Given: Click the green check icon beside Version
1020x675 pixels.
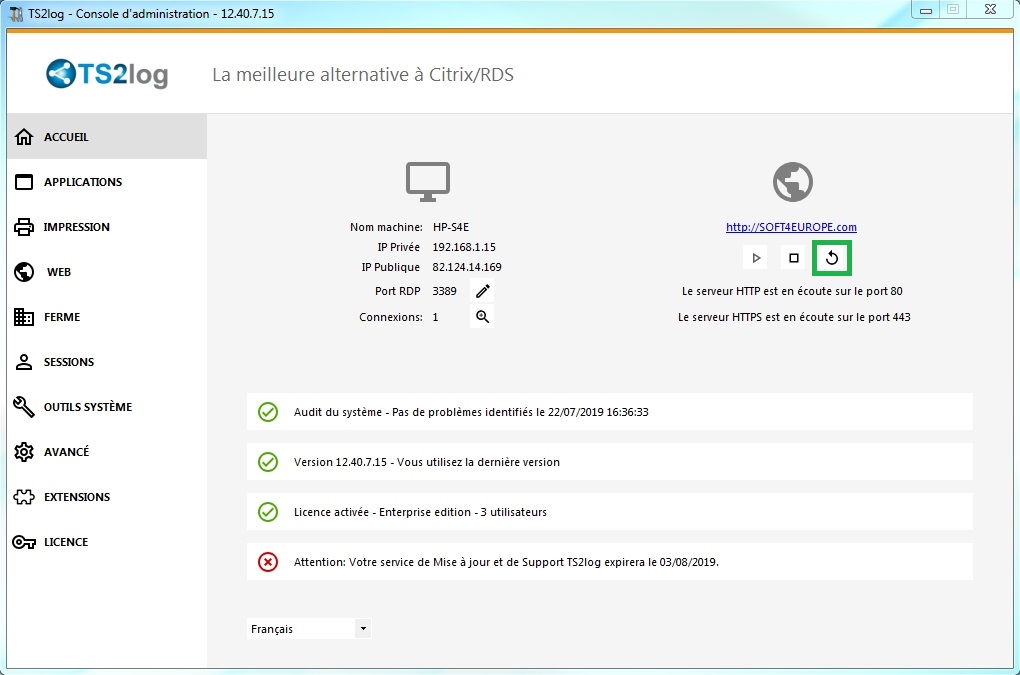Looking at the screenshot, I should 268,462.
